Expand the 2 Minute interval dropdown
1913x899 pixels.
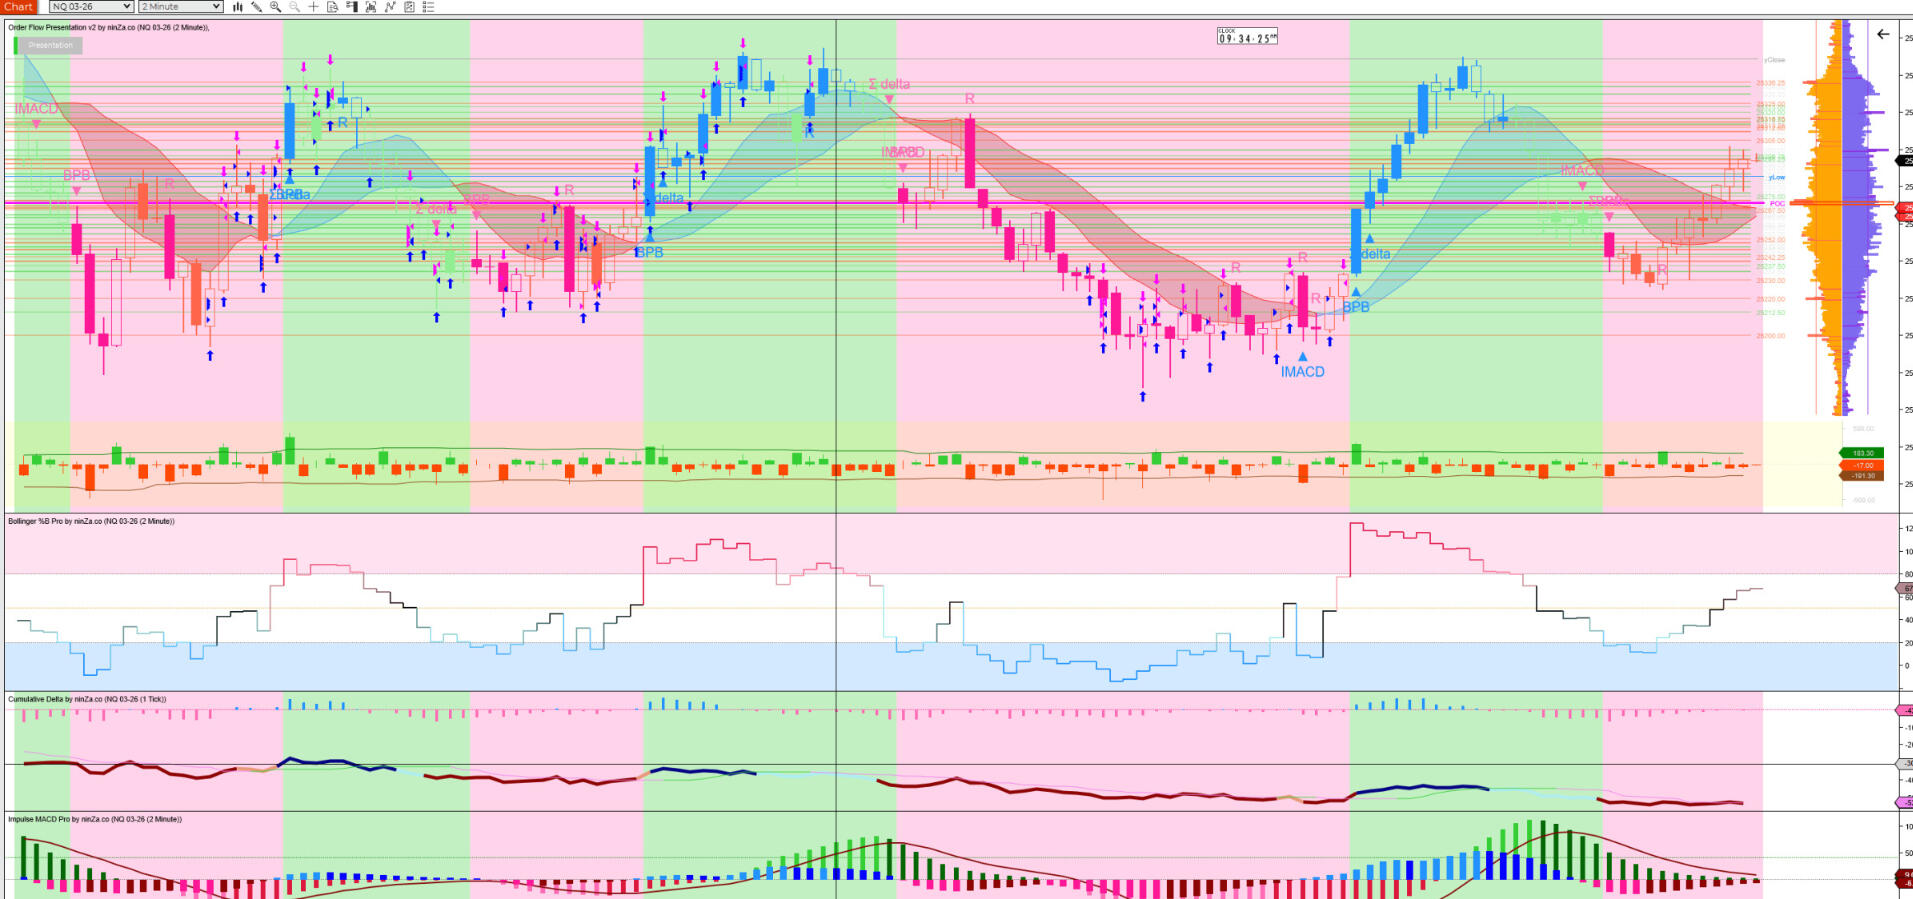[x=180, y=7]
